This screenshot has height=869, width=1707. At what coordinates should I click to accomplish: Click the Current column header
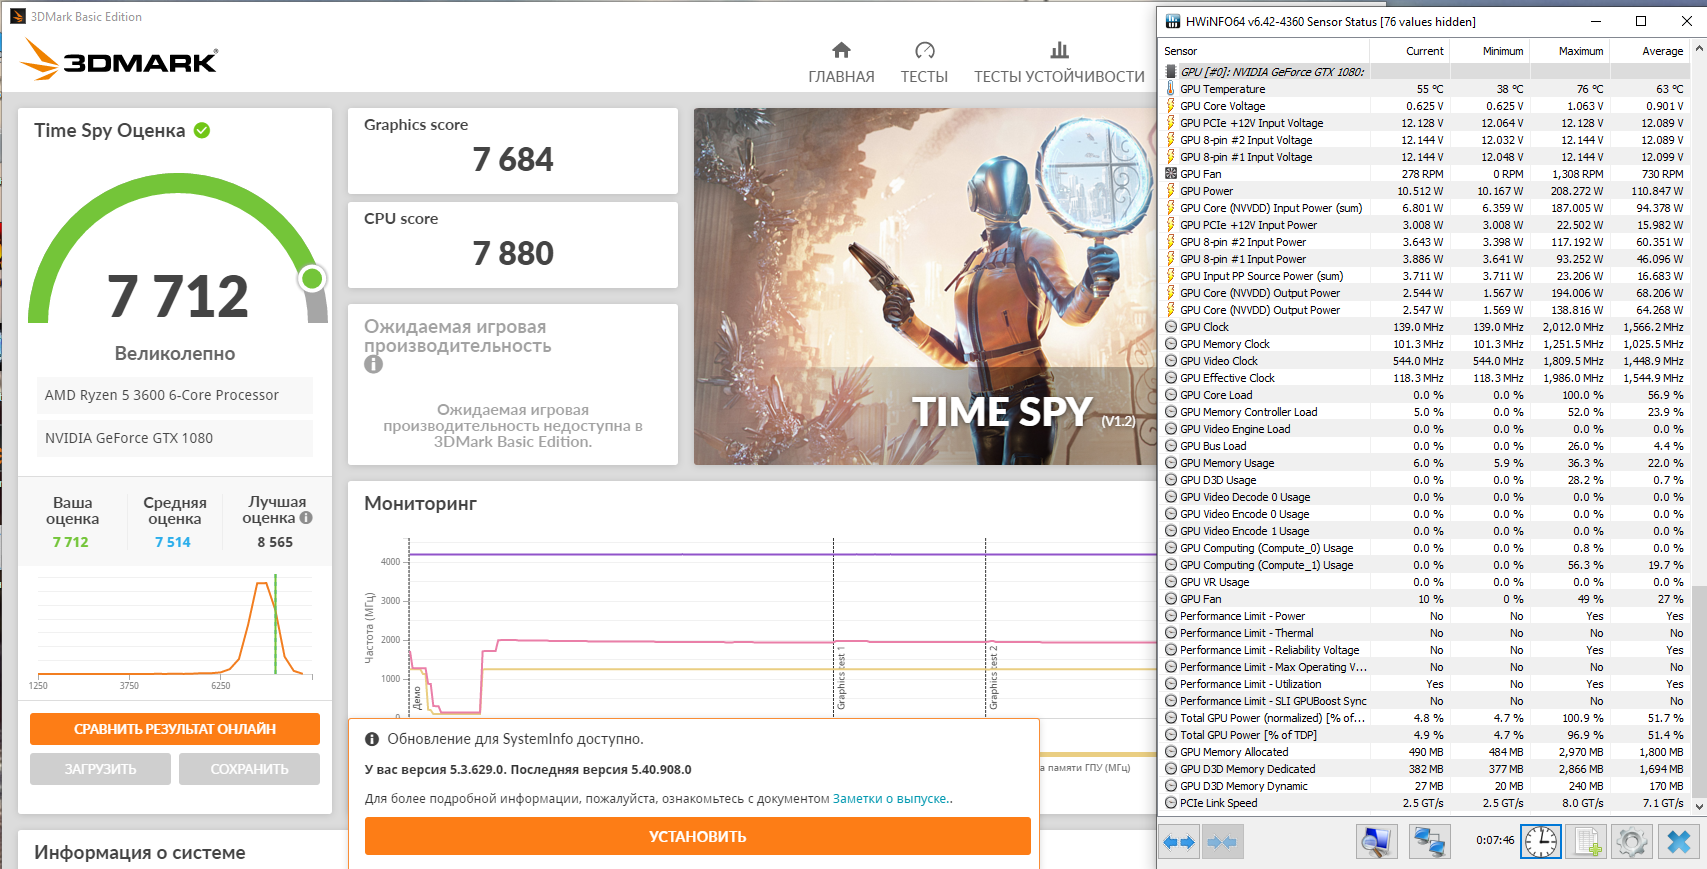(x=1408, y=51)
